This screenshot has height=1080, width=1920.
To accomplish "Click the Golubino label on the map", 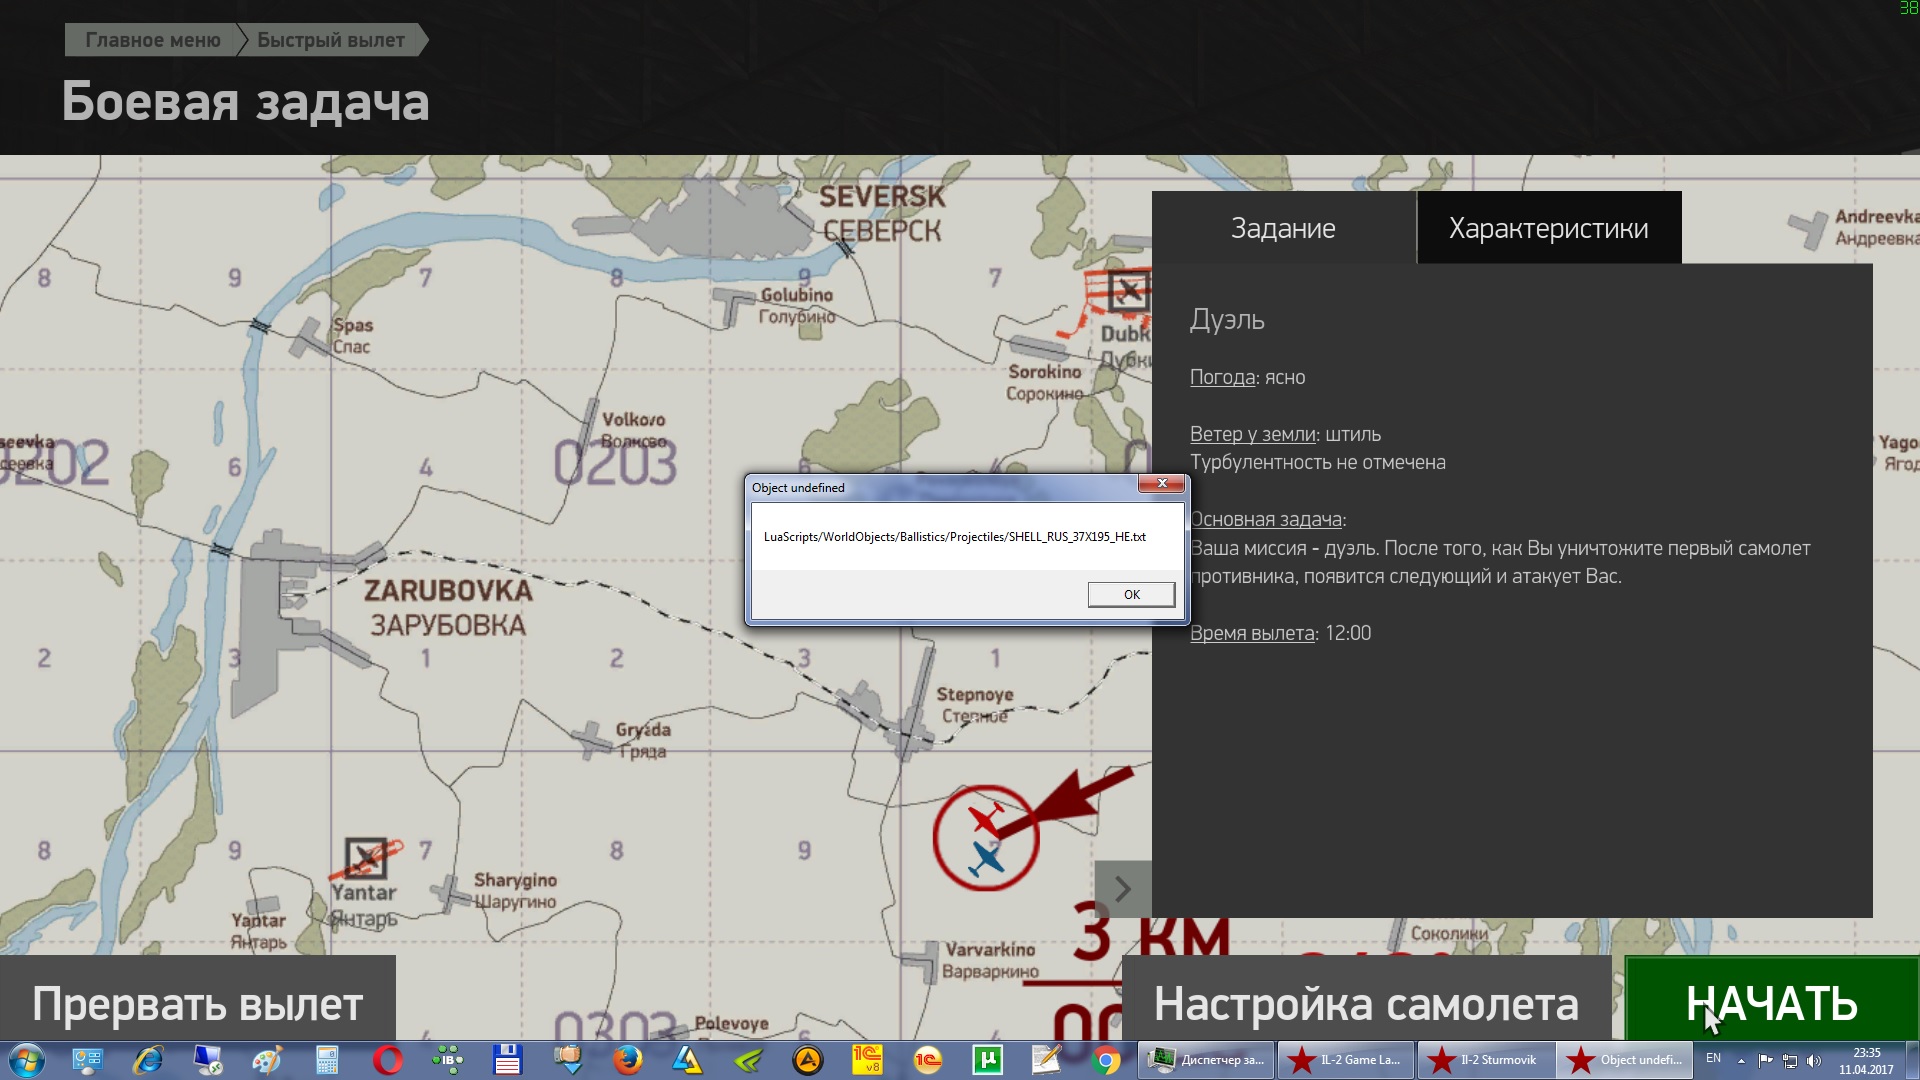I will pos(797,295).
